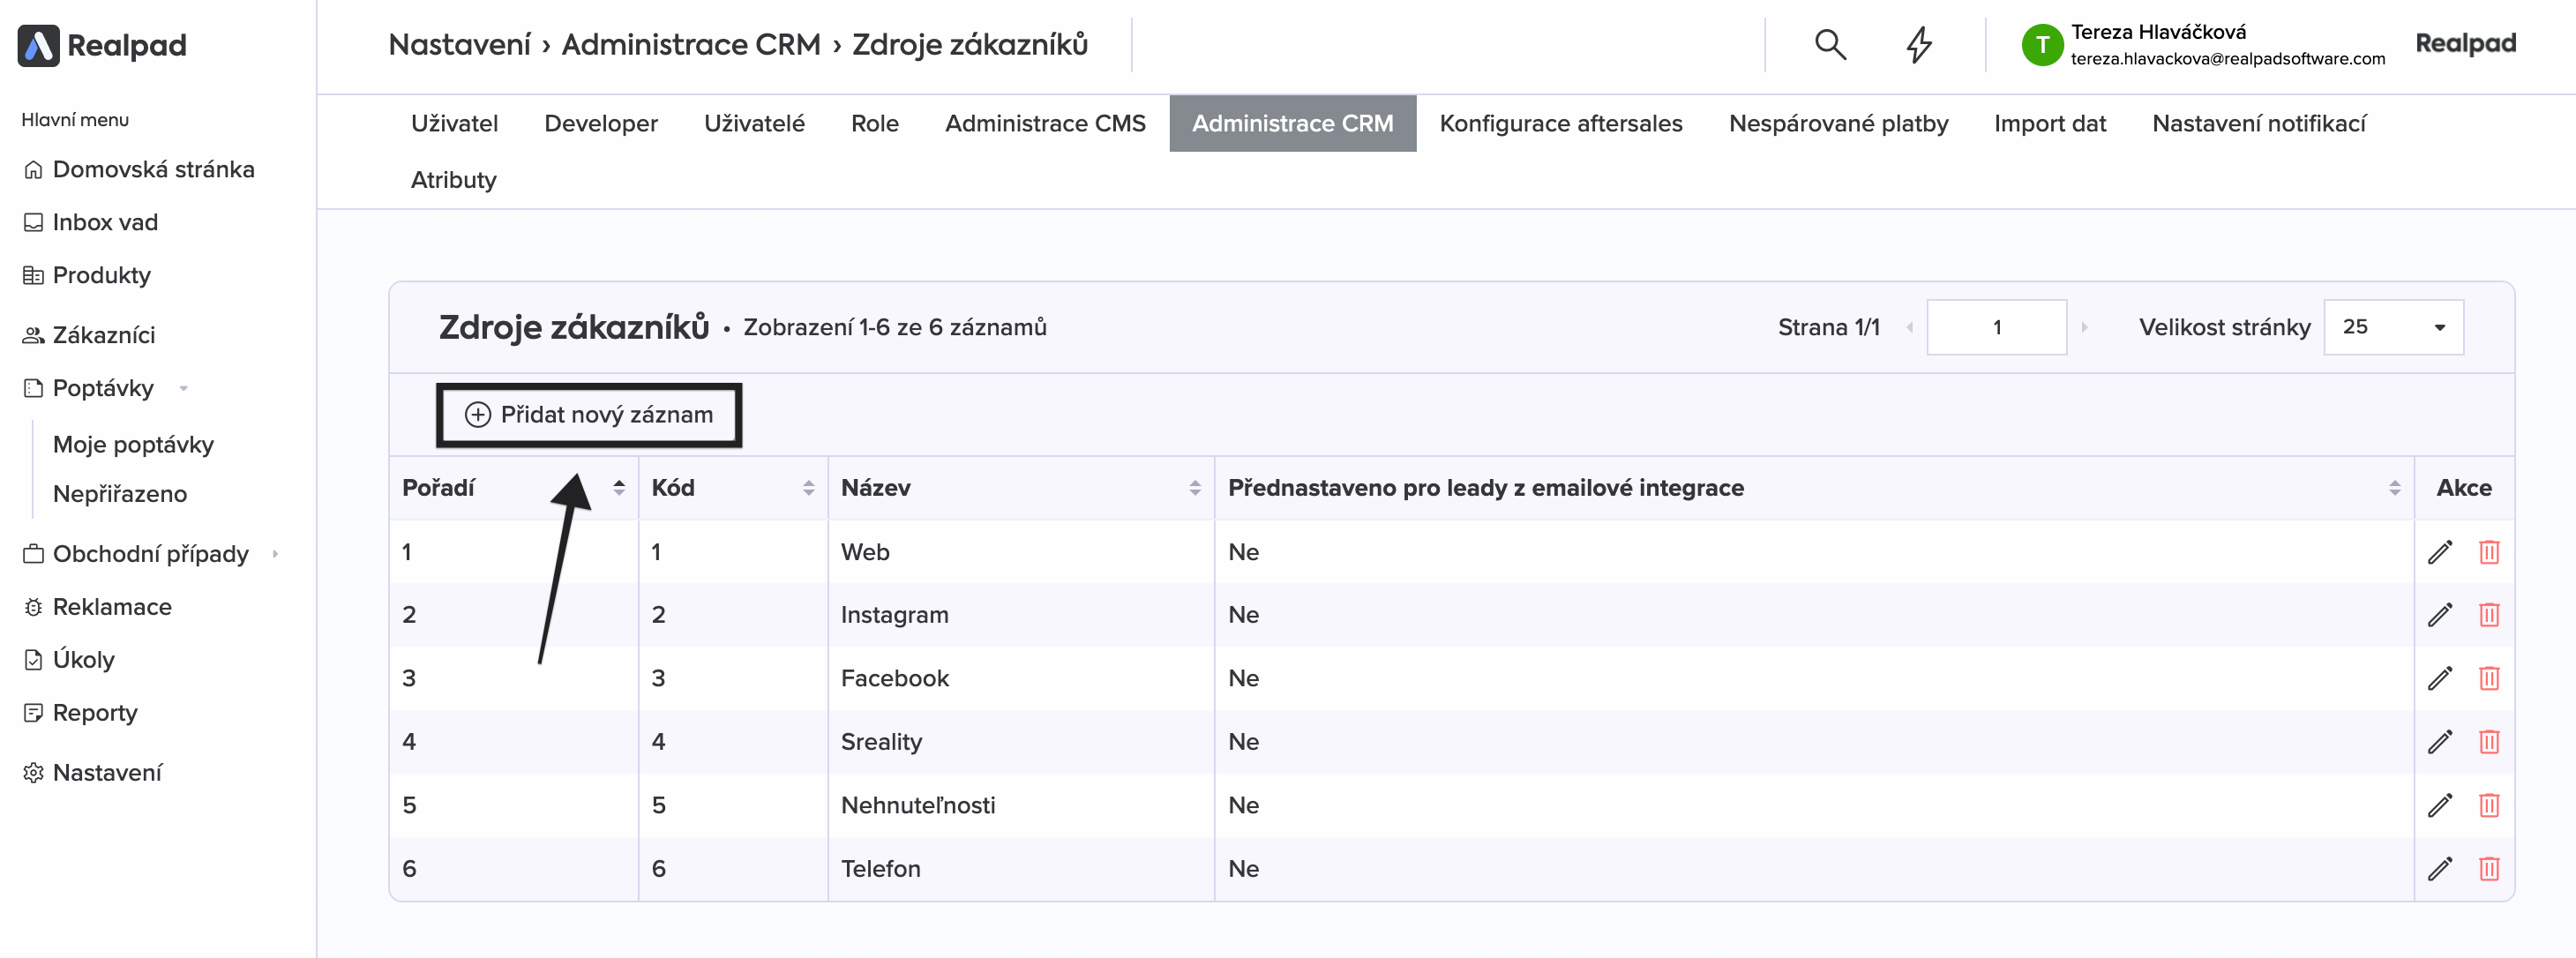Click the trash icon for Sreality row
2576x958 pixels.
2488,742
